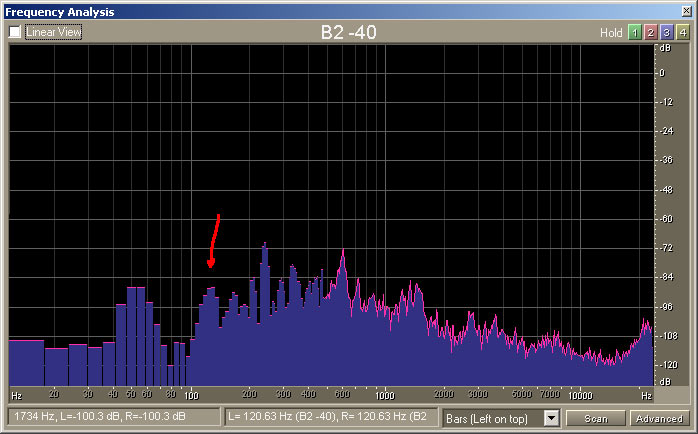Image resolution: width=698 pixels, height=434 pixels.
Task: Click the Hold label text
Action: pos(611,32)
